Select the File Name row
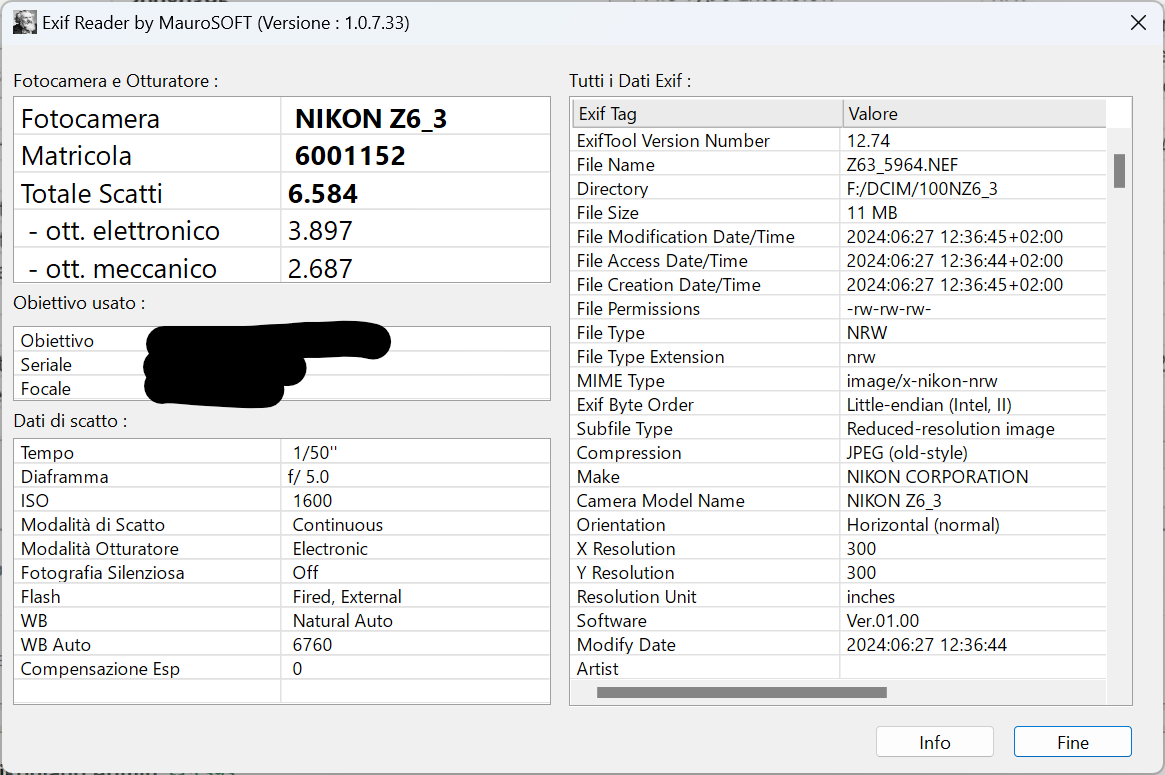 pyautogui.click(x=839, y=165)
